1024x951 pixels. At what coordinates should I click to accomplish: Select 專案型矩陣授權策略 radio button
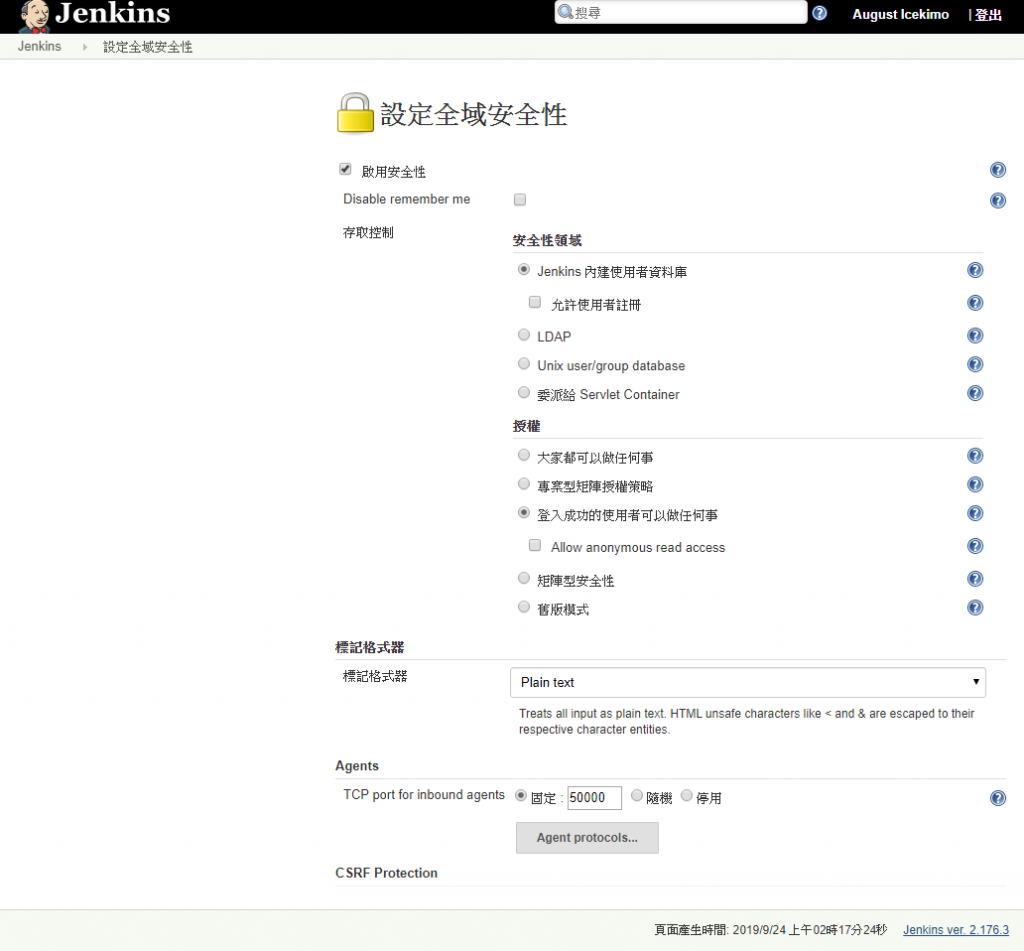tap(523, 483)
